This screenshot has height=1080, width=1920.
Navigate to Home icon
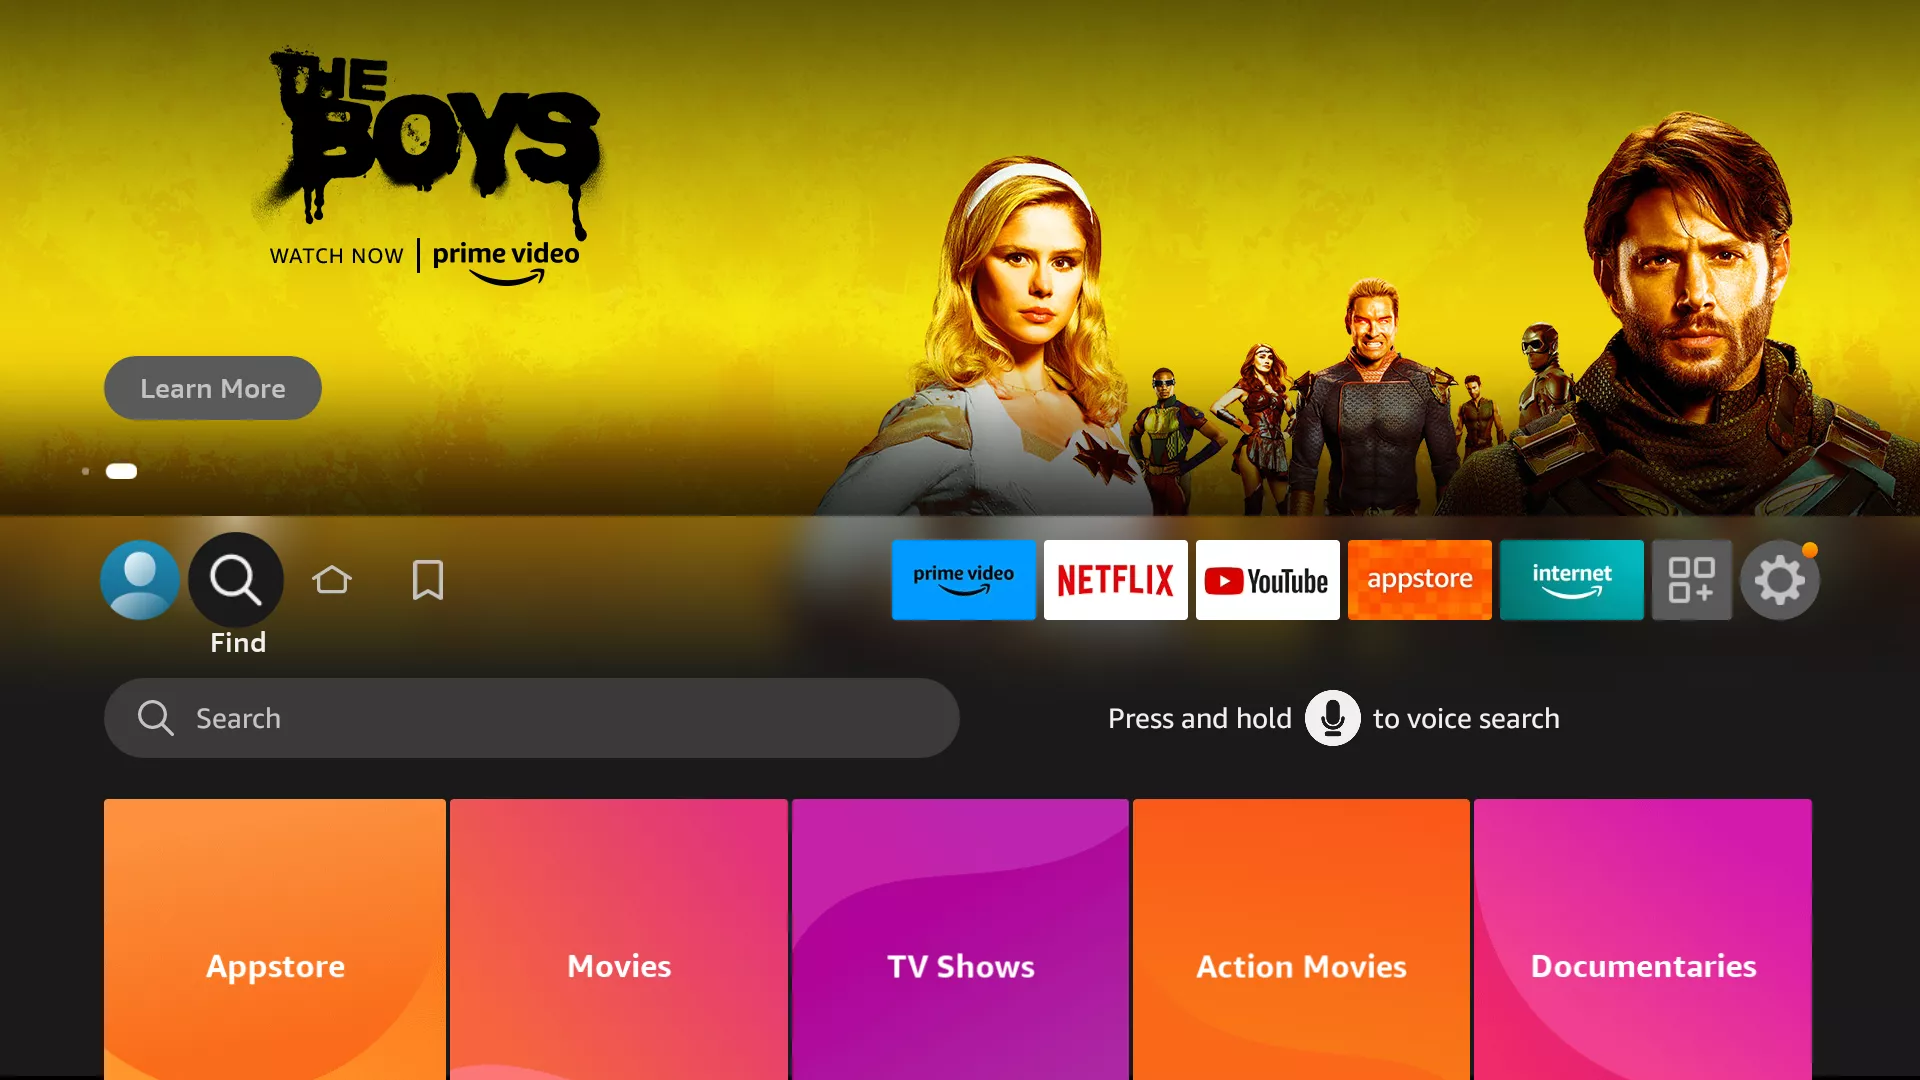pyautogui.click(x=332, y=579)
